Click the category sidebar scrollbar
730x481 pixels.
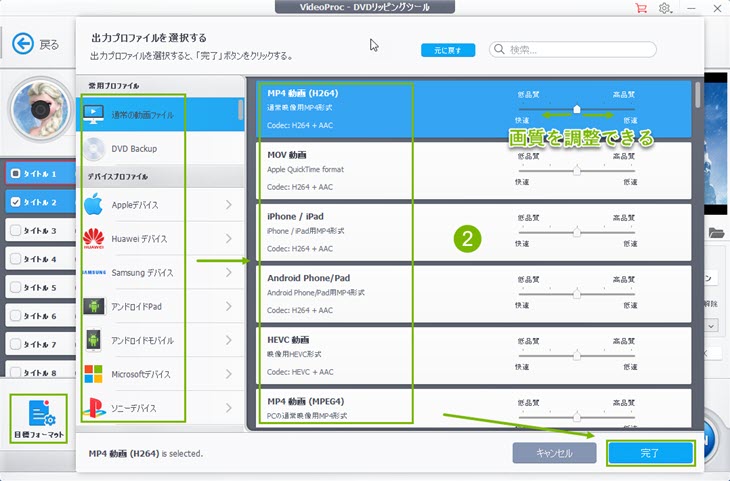(x=240, y=110)
